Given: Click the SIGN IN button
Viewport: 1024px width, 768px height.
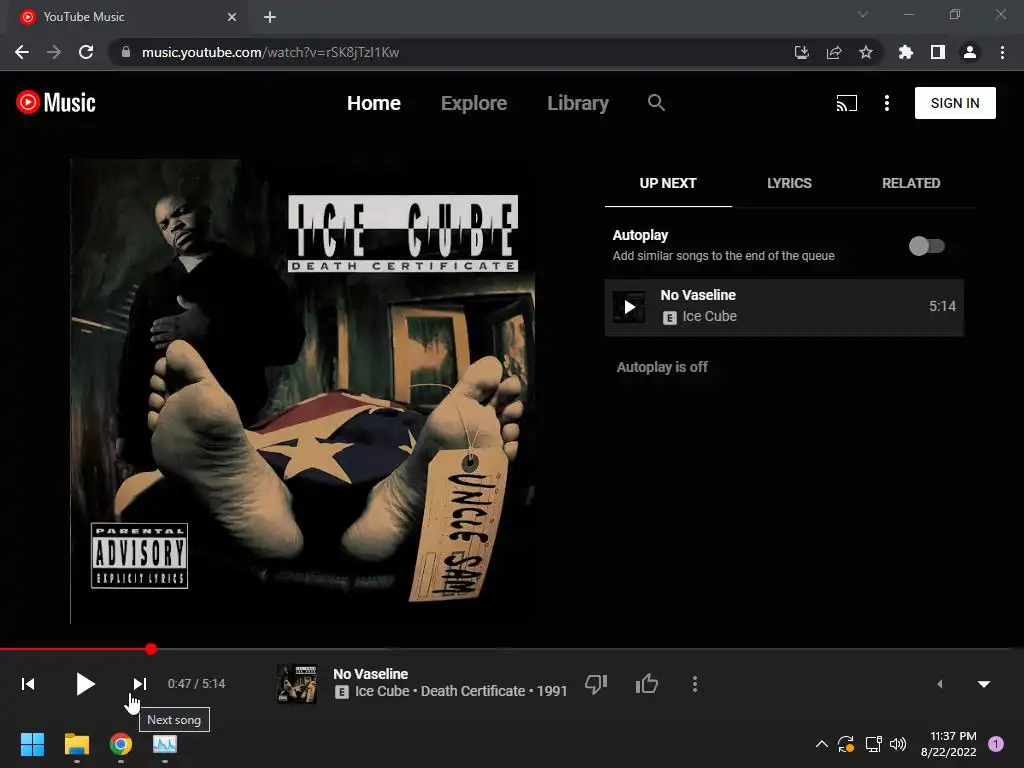Looking at the screenshot, I should pyautogui.click(x=955, y=103).
